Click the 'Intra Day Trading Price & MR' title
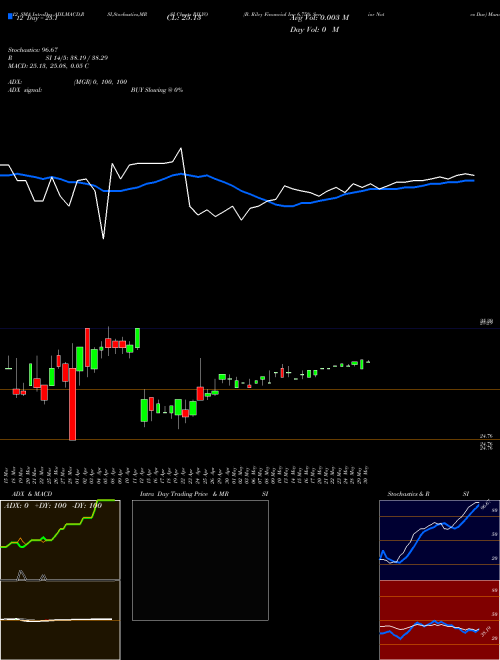Viewport: 500px width, 660px height. pyautogui.click(x=184, y=494)
